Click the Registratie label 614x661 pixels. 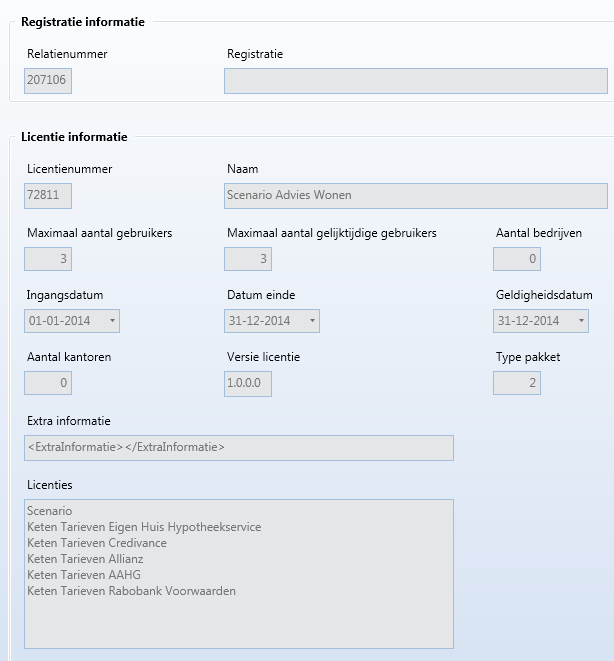(255, 54)
